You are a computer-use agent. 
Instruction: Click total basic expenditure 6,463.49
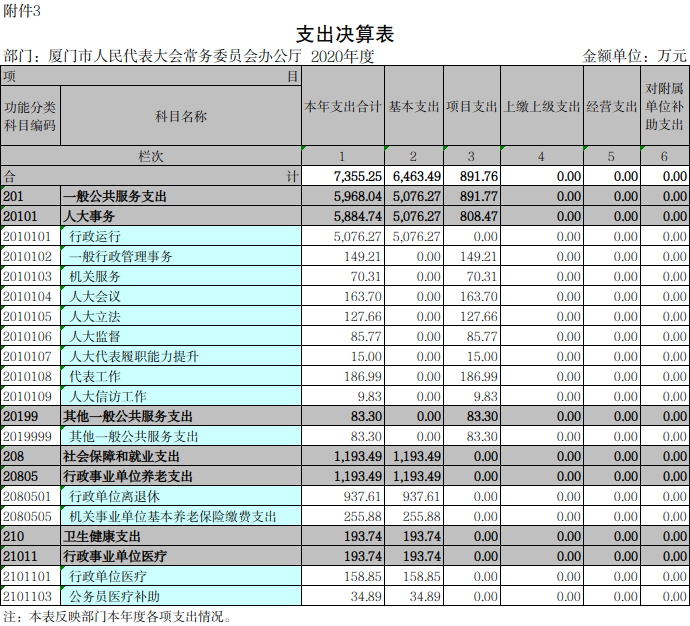click(x=416, y=176)
